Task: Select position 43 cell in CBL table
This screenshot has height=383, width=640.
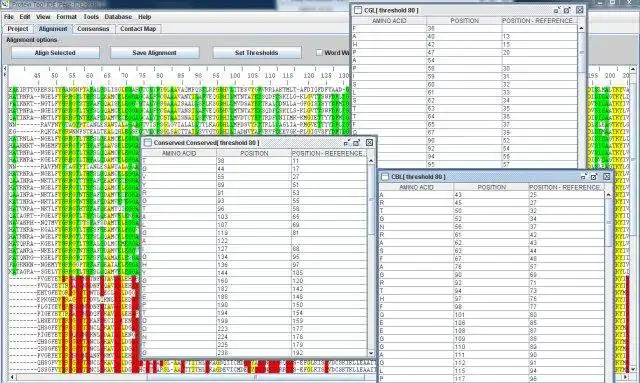Action: click(x=491, y=195)
